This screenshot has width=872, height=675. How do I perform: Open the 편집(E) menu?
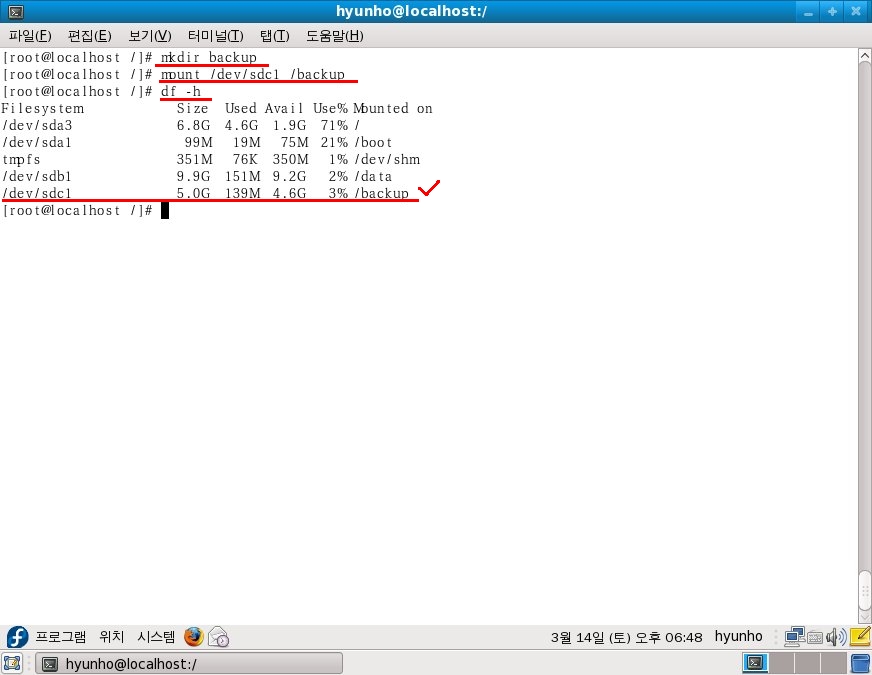[90, 36]
